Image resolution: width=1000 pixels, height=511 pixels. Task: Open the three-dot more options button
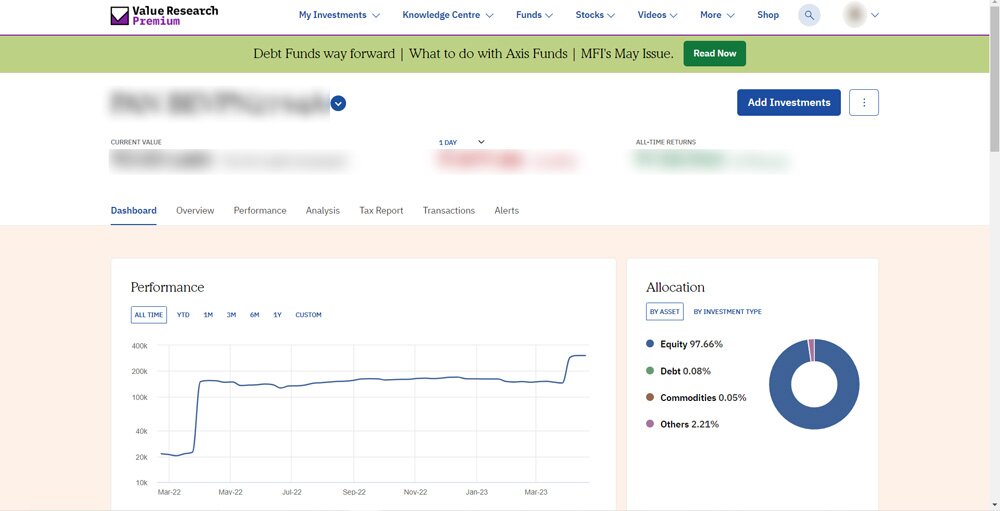click(864, 102)
